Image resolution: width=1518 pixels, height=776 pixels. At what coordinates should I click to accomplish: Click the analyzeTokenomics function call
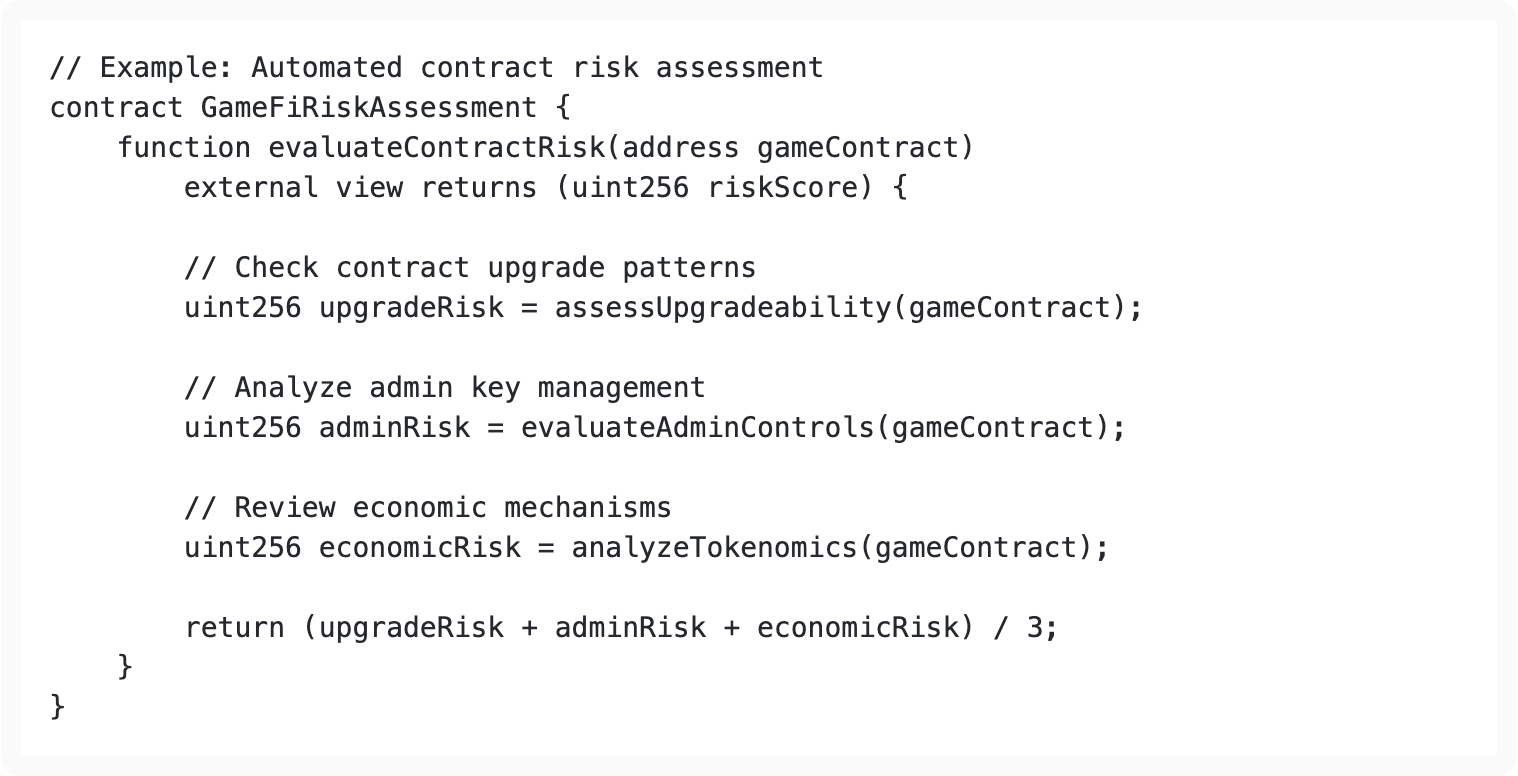713,547
